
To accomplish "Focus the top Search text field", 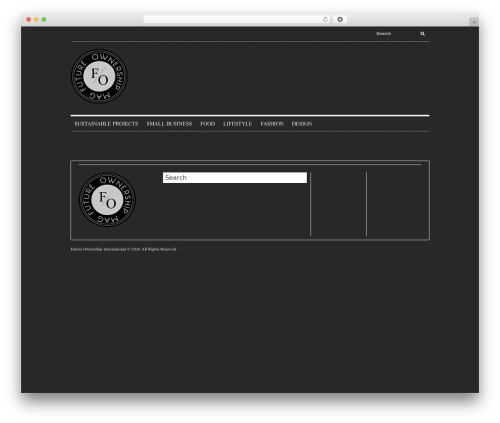I will (396, 34).
